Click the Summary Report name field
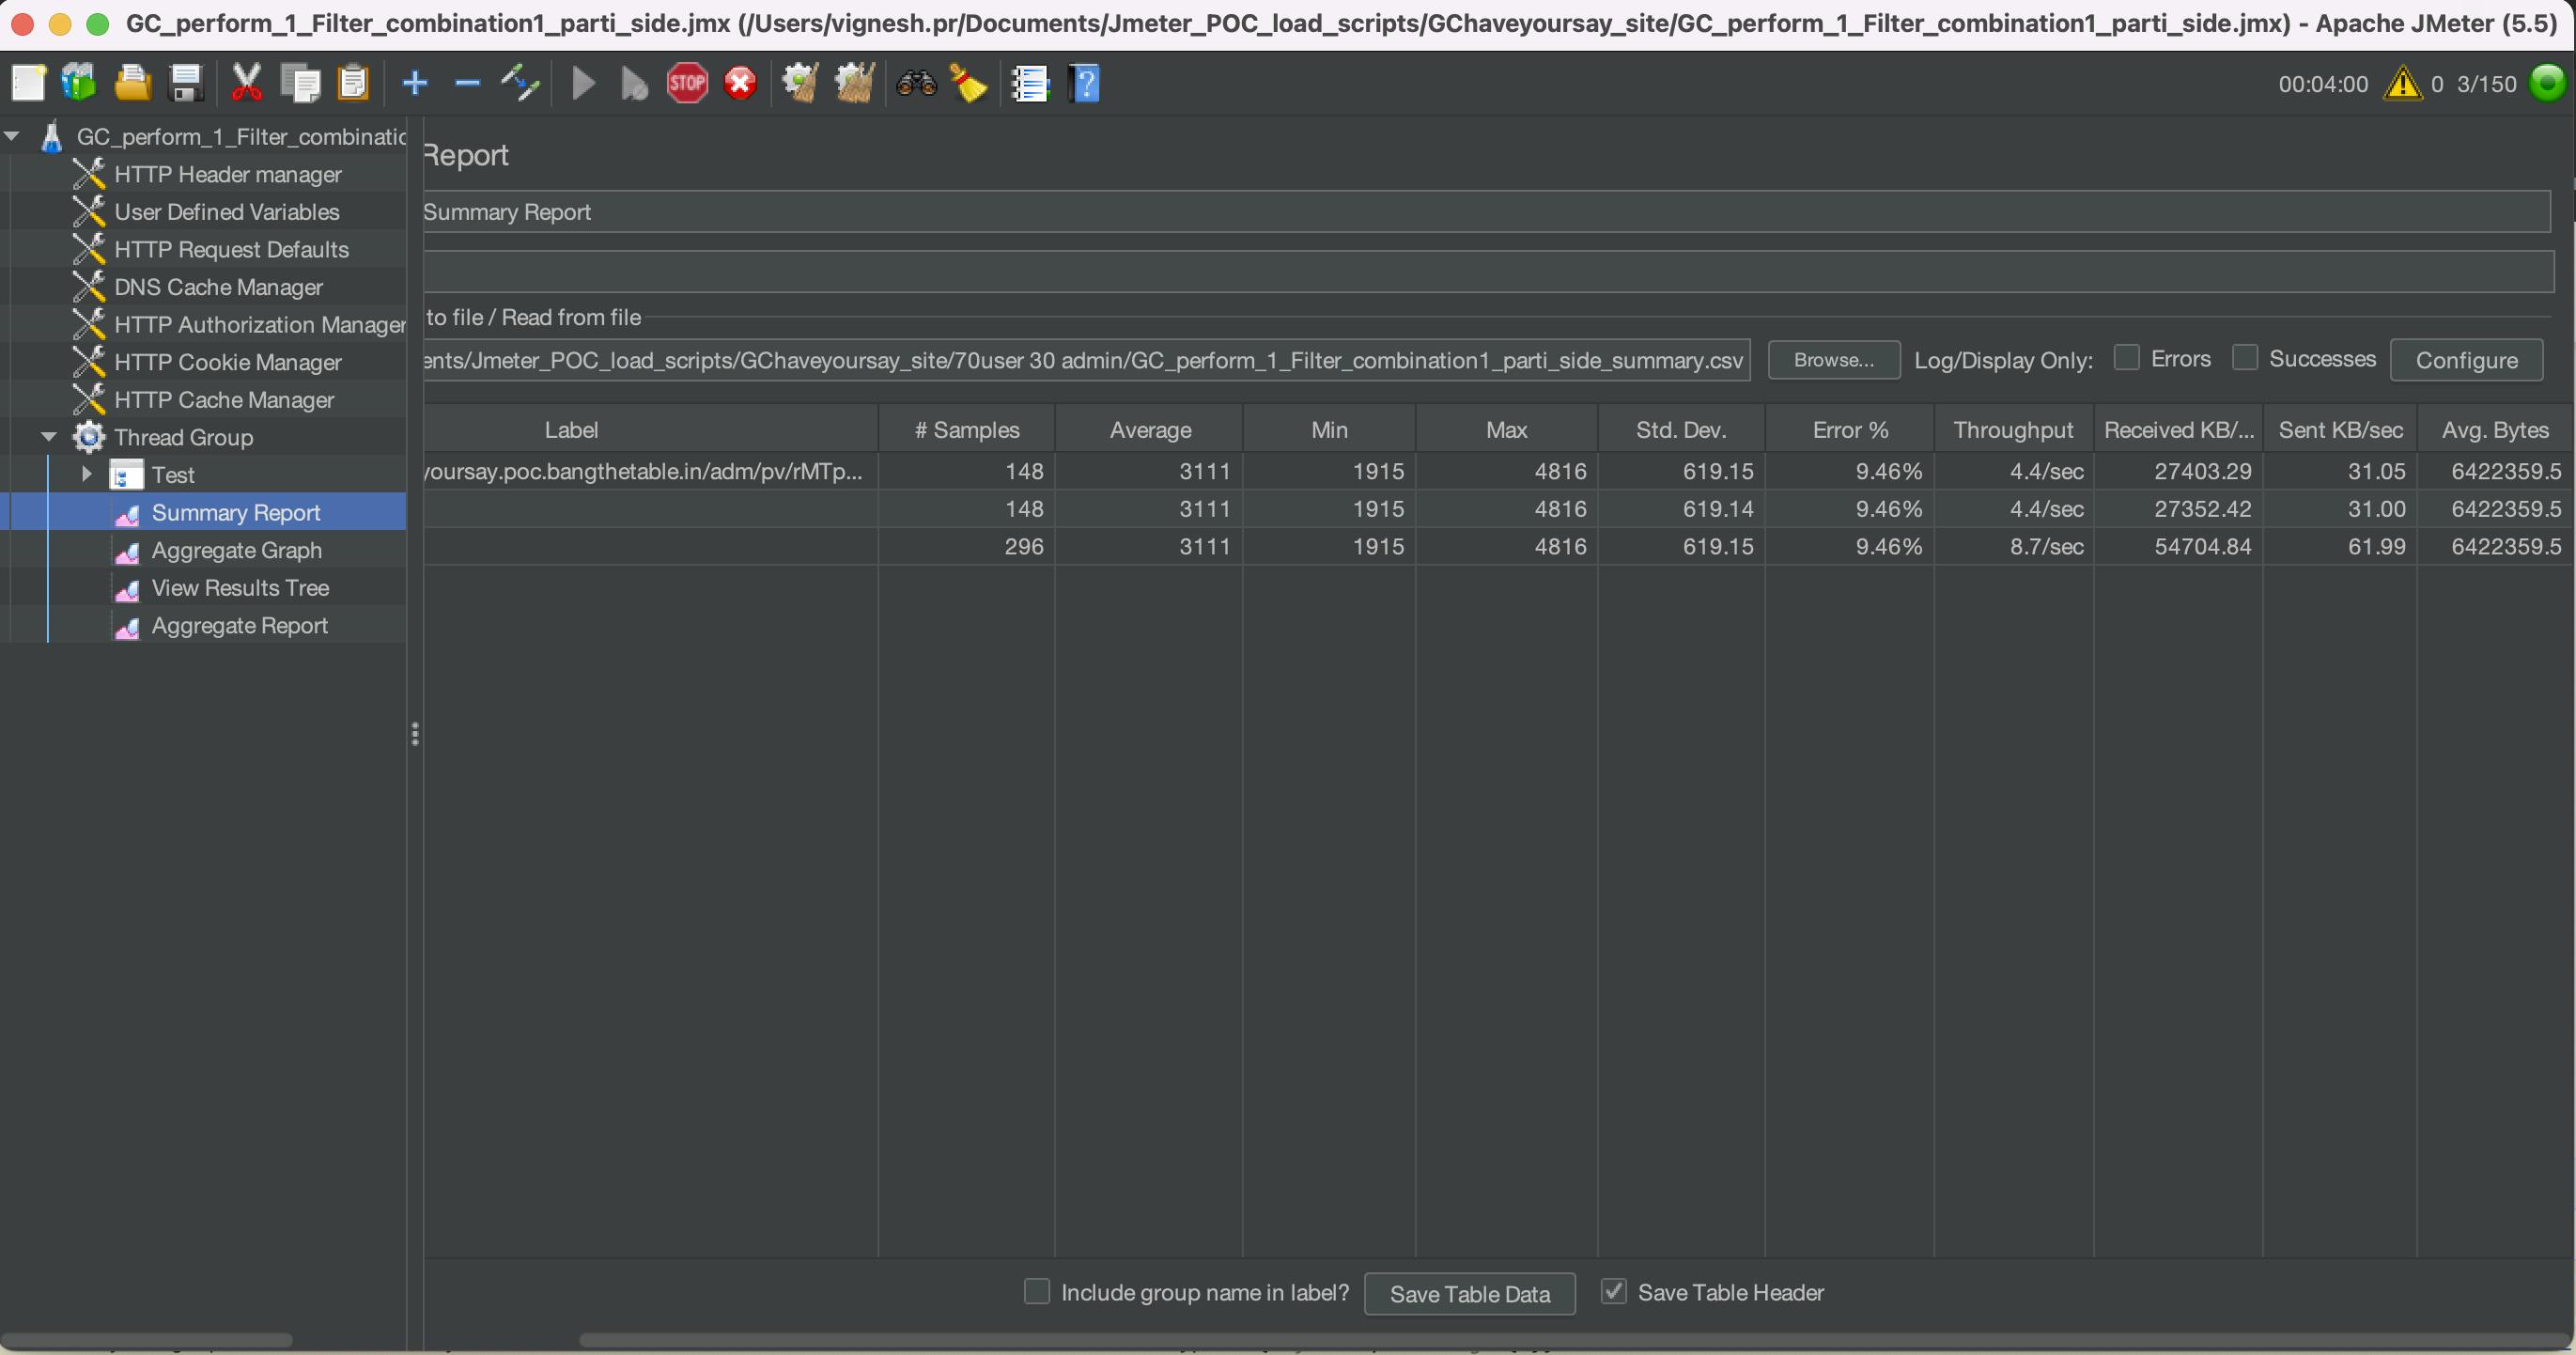Viewport: 2576px width, 1355px height. tap(1486, 212)
